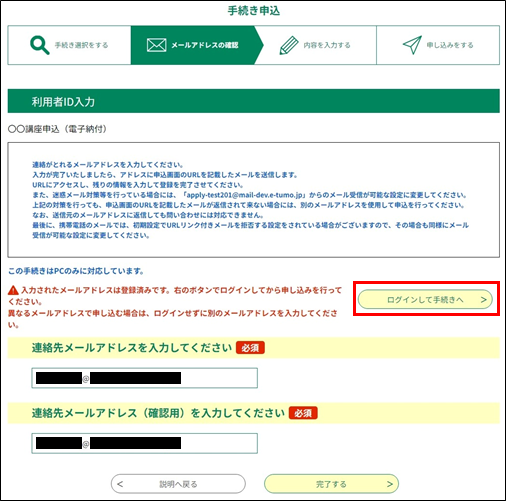Focus the confirmation email address input field
The height and width of the screenshot is (501, 506).
(x=145, y=443)
